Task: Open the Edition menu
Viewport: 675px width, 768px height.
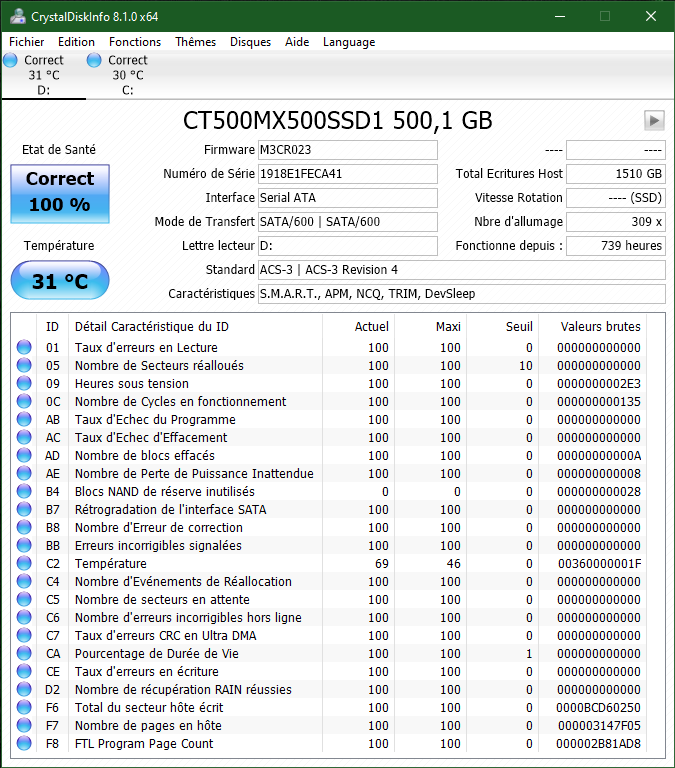Action: point(76,42)
